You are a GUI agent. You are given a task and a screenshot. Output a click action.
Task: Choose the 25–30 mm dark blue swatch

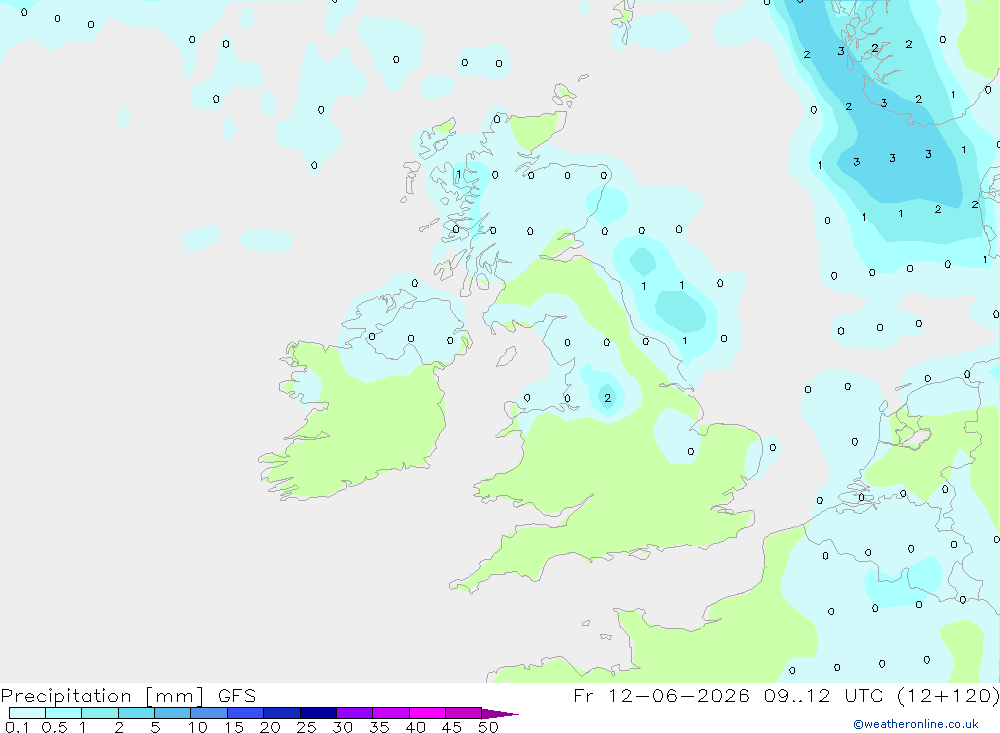(318, 713)
